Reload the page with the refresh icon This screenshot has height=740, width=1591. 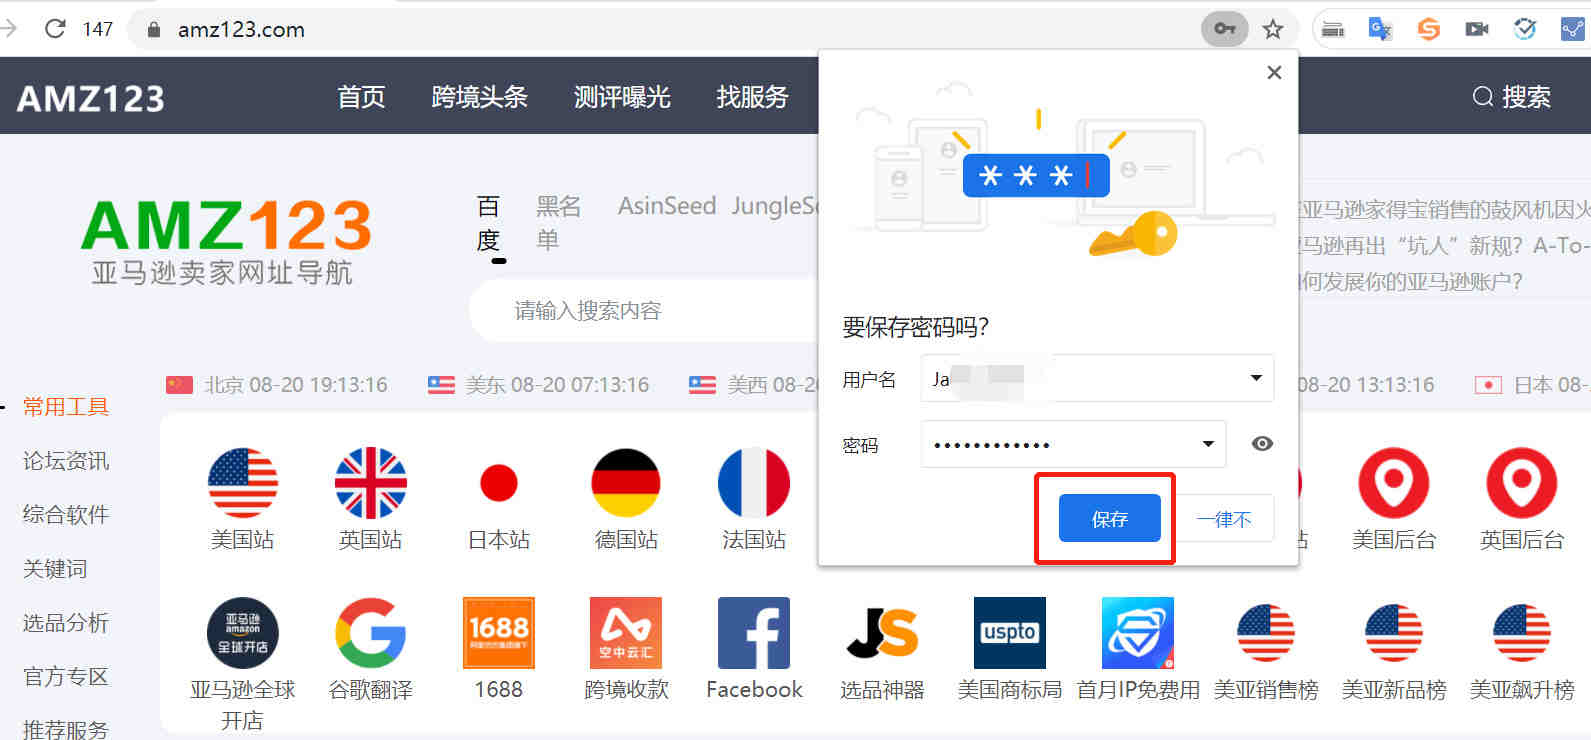point(55,28)
